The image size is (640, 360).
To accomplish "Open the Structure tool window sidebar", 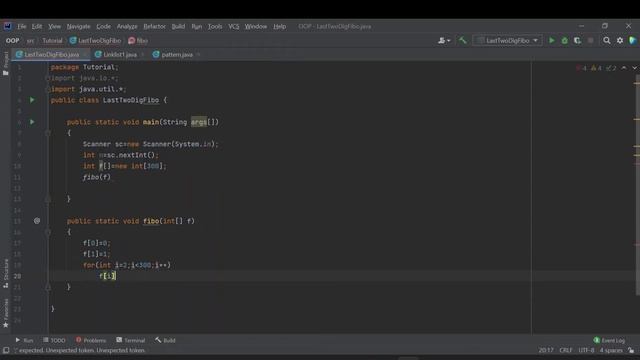I will [x=6, y=273].
